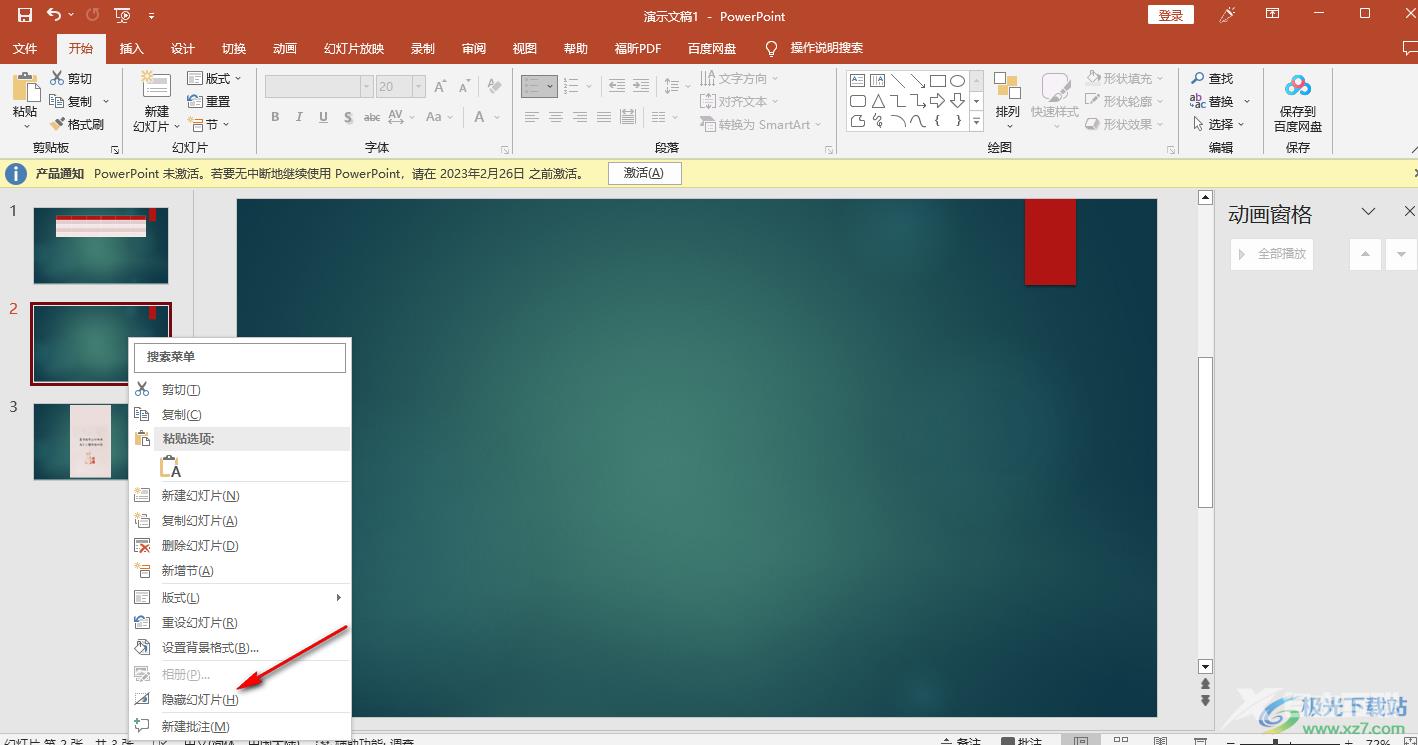Click the vertical scrollbar down arrow
Screen dimensions: 1418x745
(1205, 666)
